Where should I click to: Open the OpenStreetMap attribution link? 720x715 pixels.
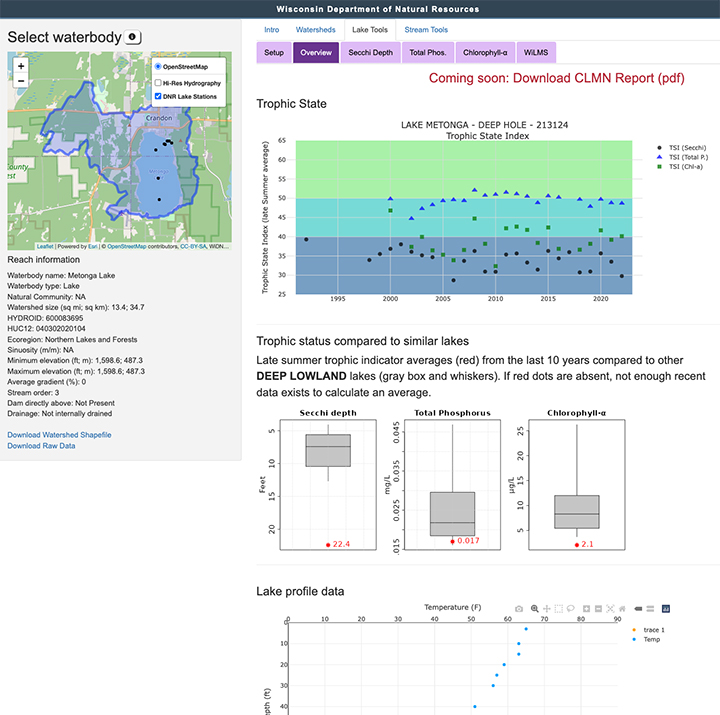tap(127, 247)
